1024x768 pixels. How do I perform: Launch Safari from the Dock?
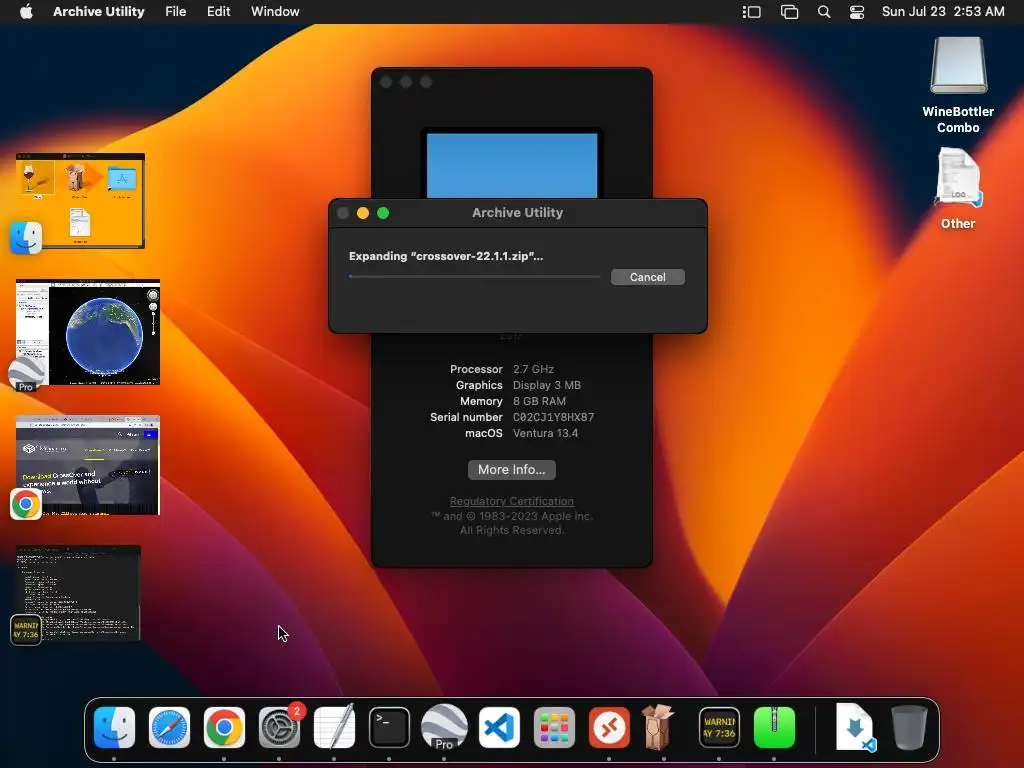pyautogui.click(x=169, y=728)
